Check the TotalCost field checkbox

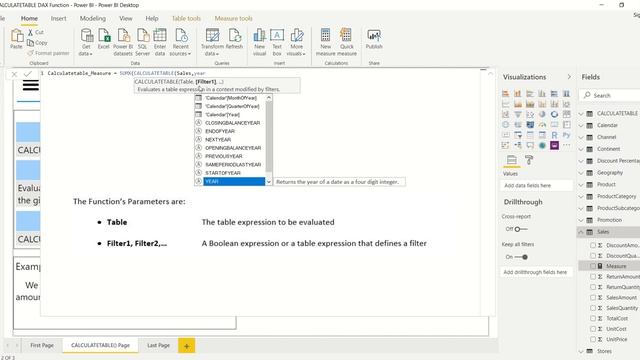click(x=593, y=318)
